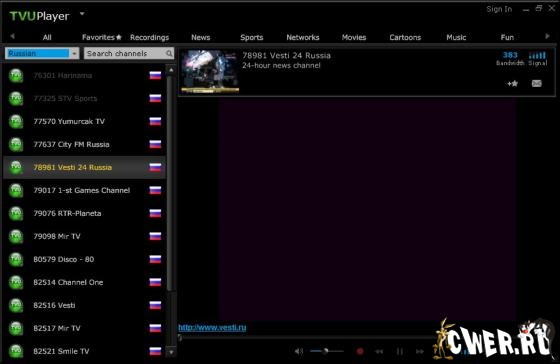Mute audio with the speaker icon
This screenshot has height=364, width=560.
(299, 351)
